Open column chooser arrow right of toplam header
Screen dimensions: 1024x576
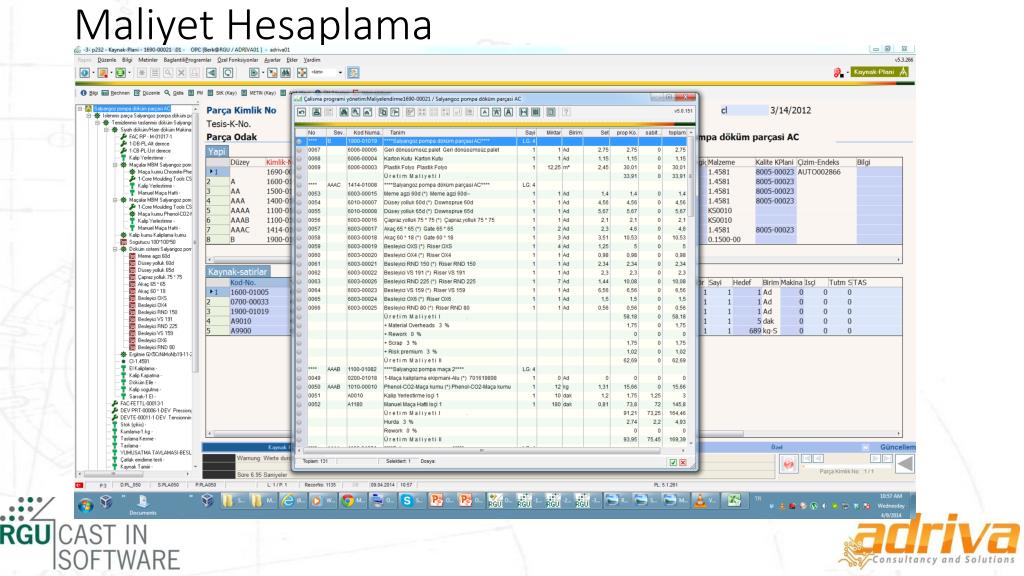click(691, 133)
